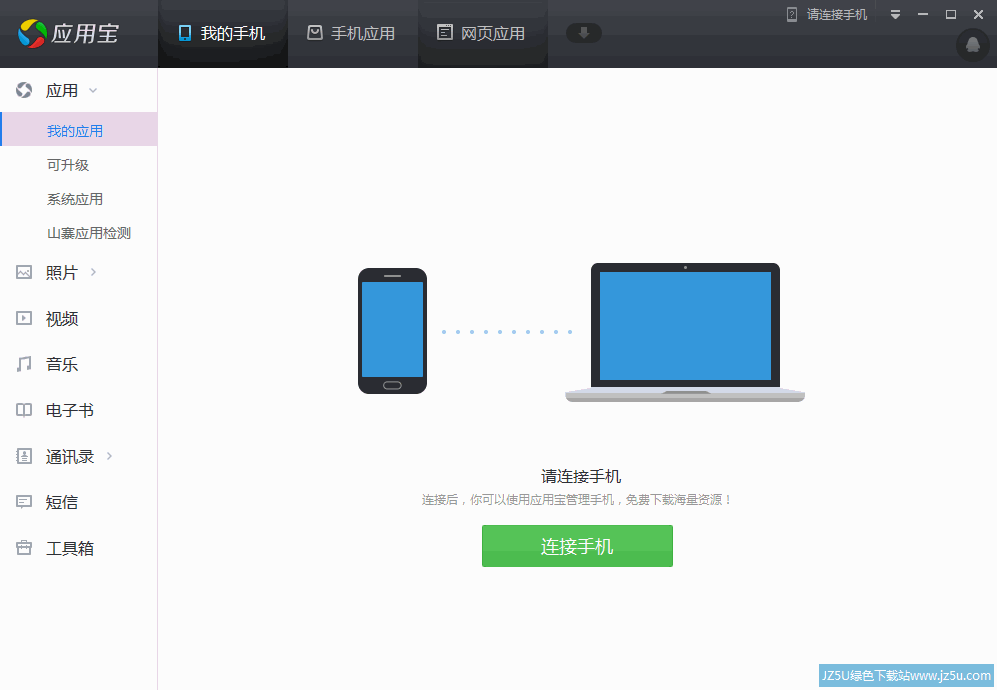The width and height of the screenshot is (997, 690).
Task: Click the 通讯录 contacts icon
Action: [24, 456]
